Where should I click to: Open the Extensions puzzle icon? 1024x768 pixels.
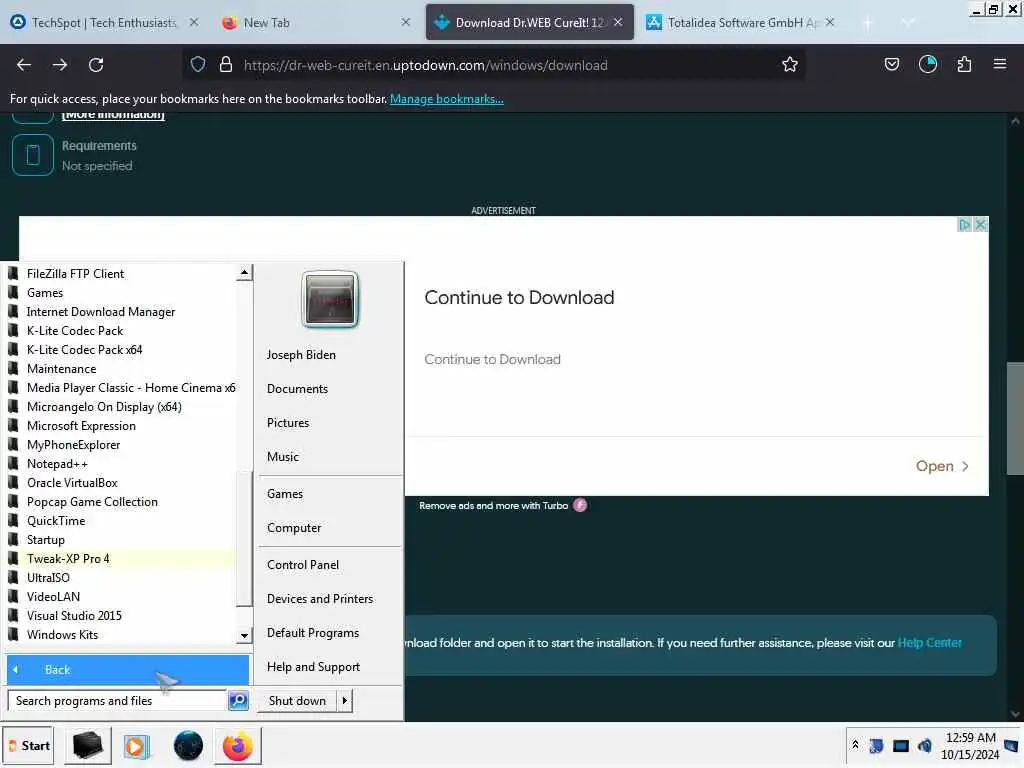tap(964, 65)
